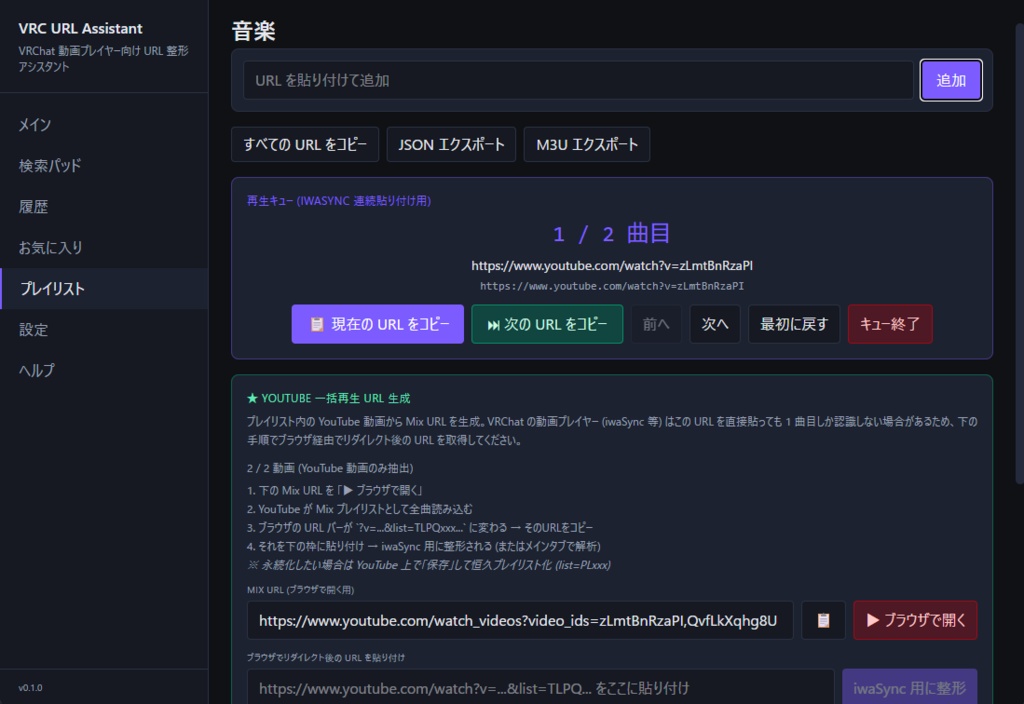Click the 前へ queue button

point(656,324)
